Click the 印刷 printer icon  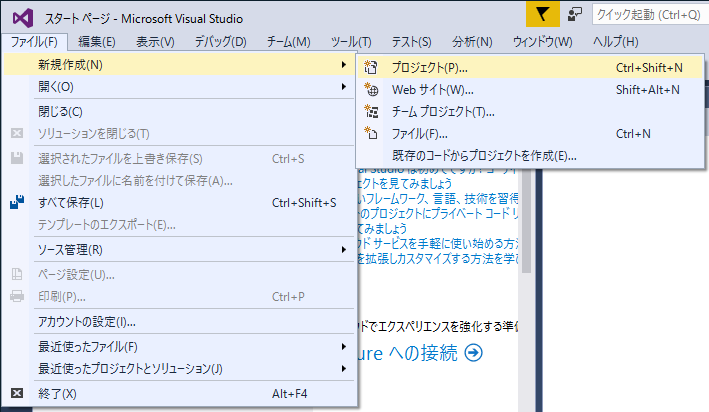(x=17, y=296)
